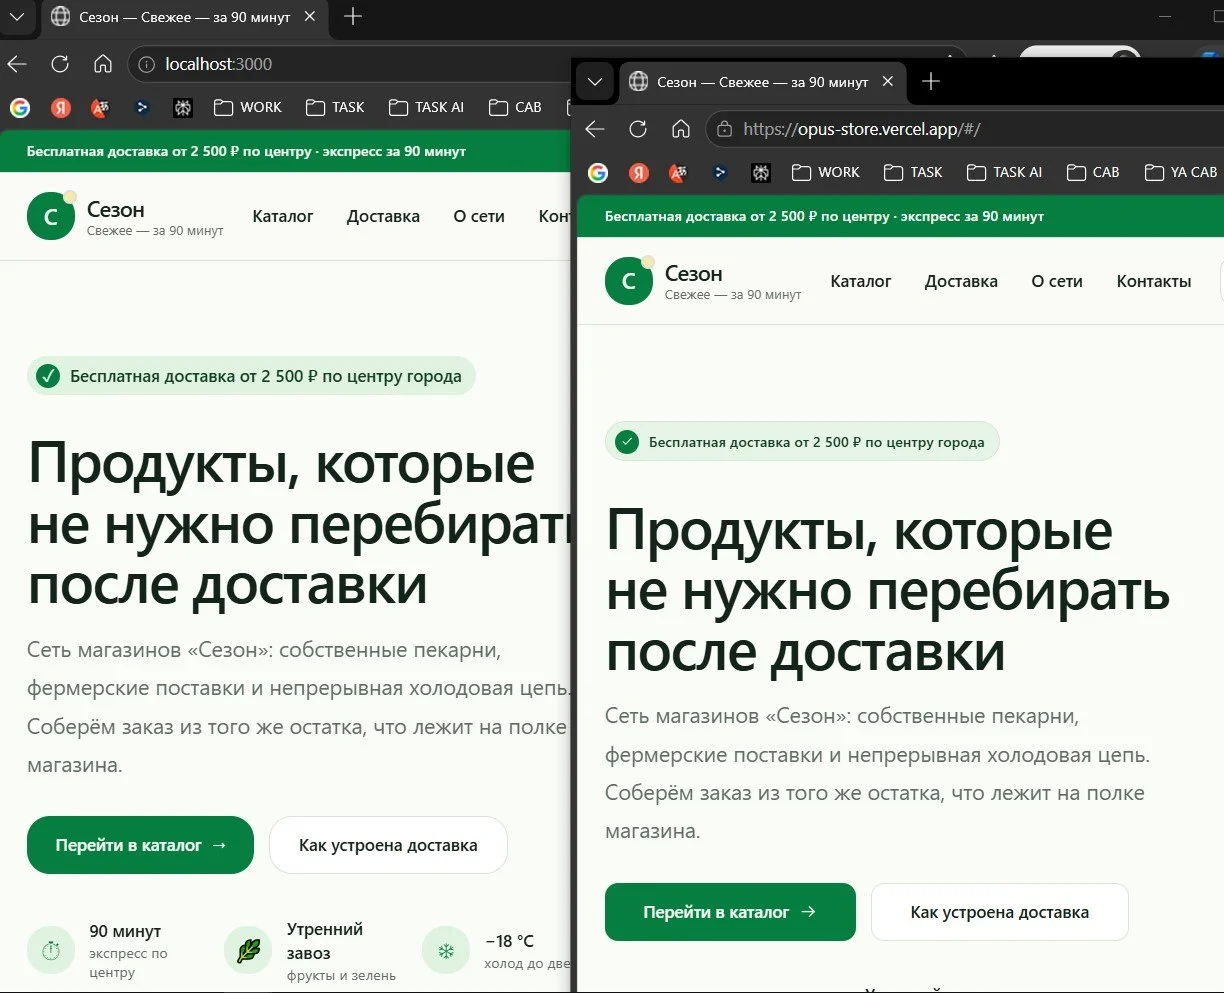
Task: Open Google bookmark in localhost window
Action: (20, 107)
